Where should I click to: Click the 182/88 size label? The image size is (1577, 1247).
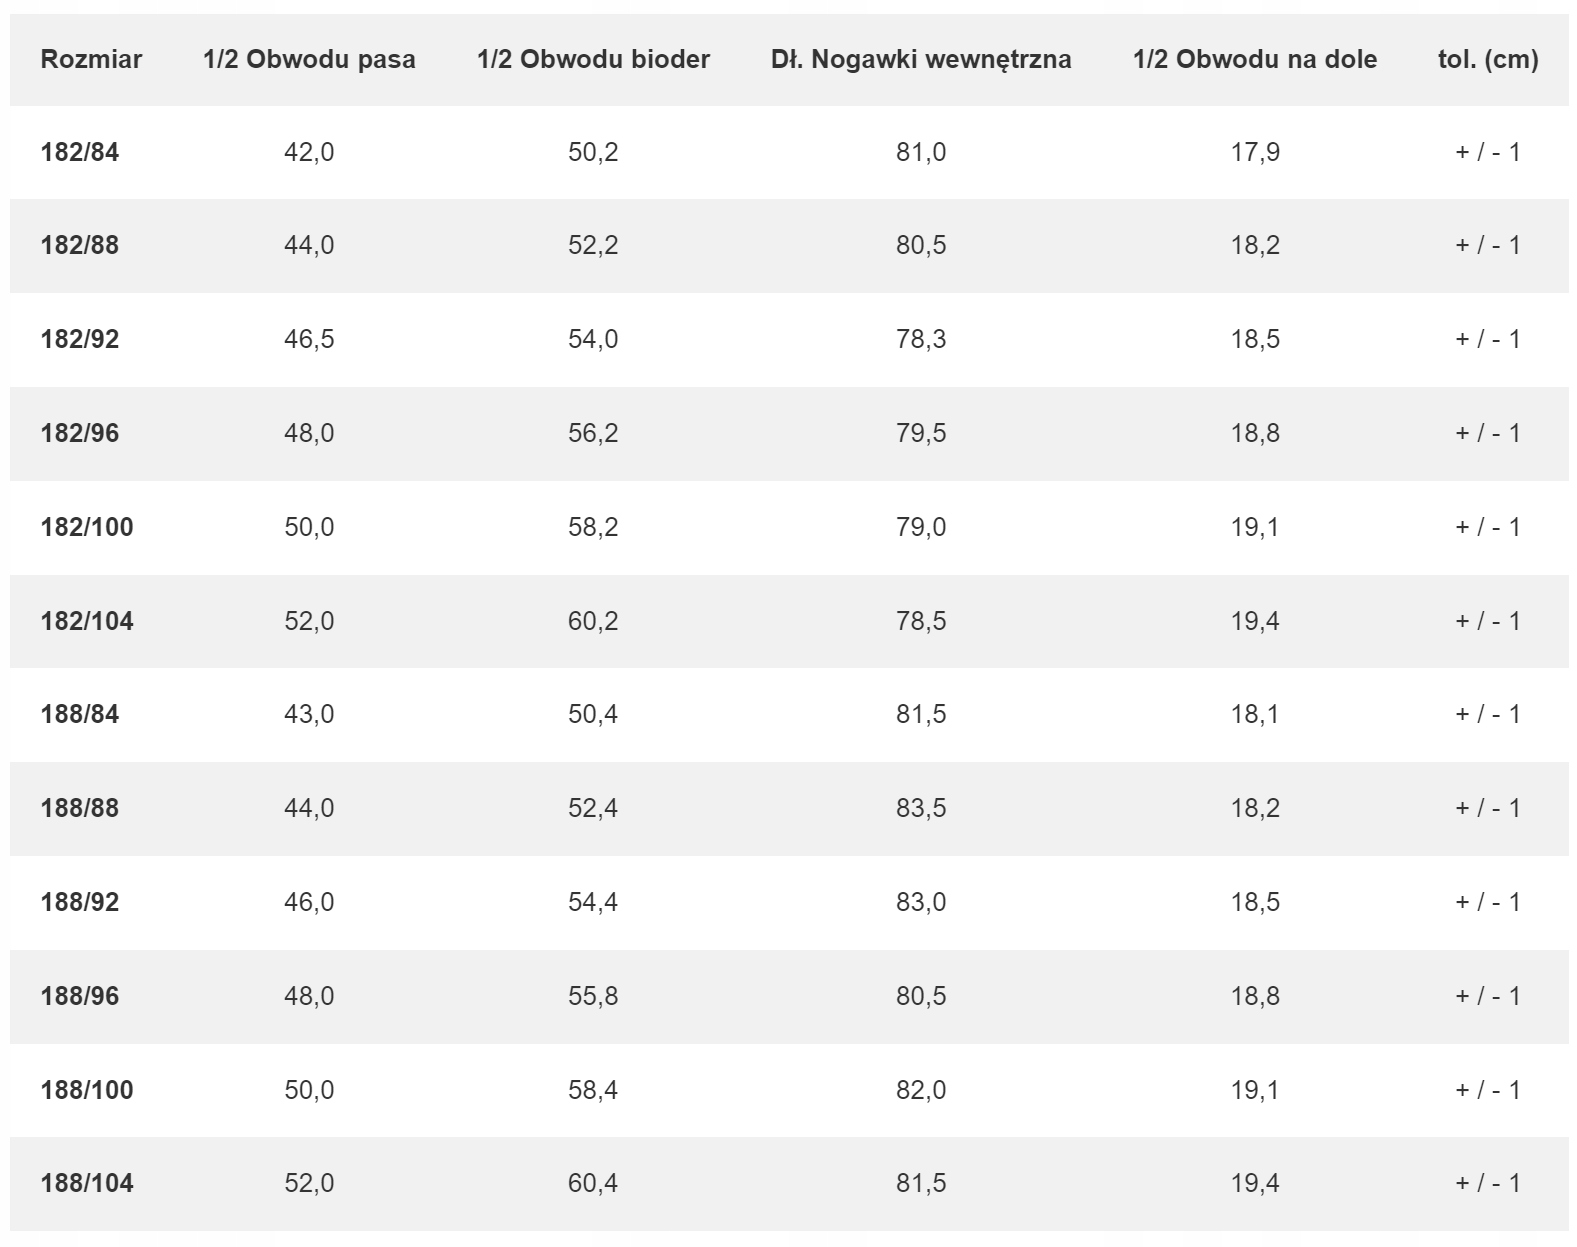click(80, 245)
